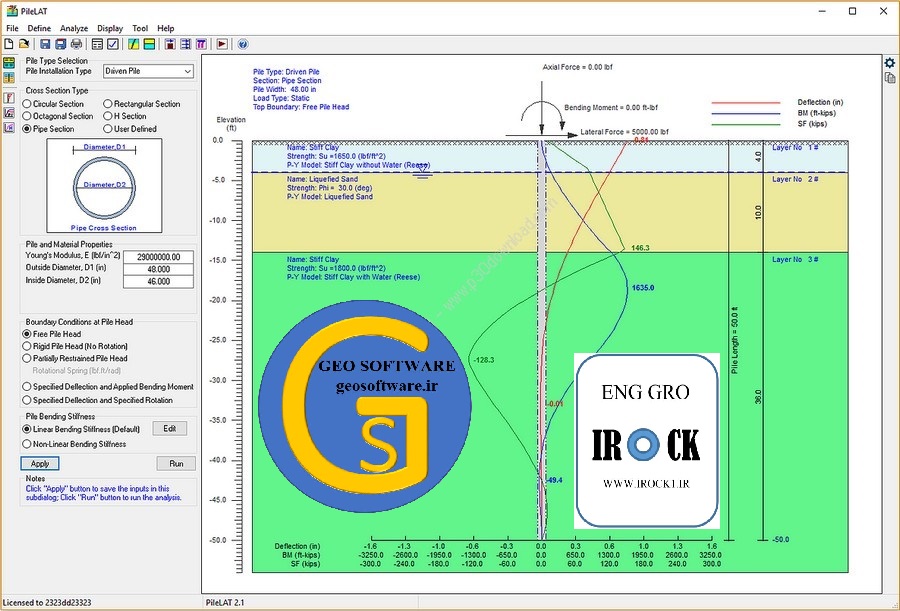
Task: Select Circular Section radio button
Action: click(x=27, y=104)
